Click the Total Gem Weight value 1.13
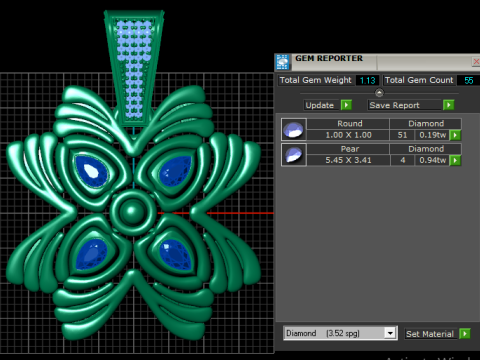The width and height of the screenshot is (480, 360). [x=367, y=80]
